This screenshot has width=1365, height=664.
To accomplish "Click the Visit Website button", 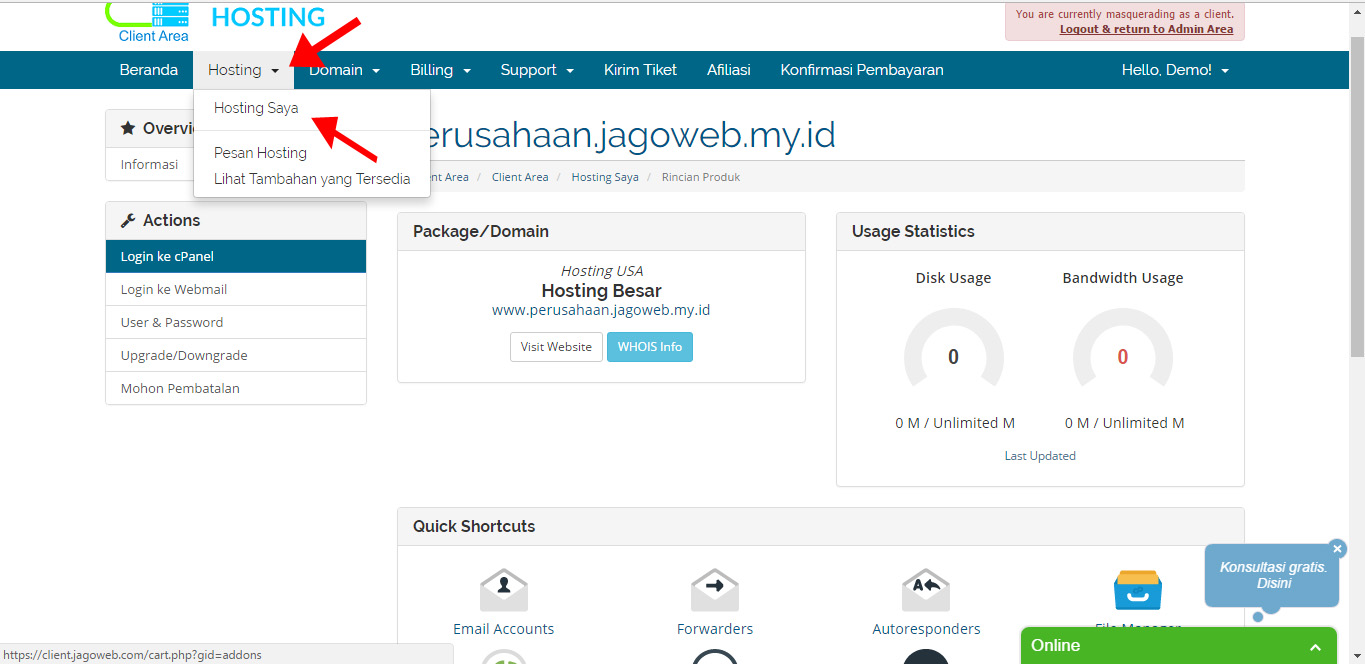I will coord(556,347).
